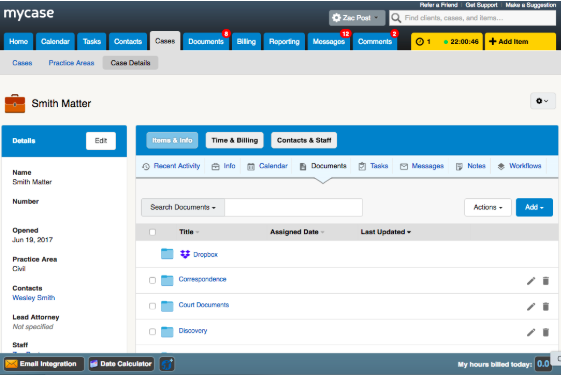The width and height of the screenshot is (563, 375).
Task: Sort by Title column
Action: pos(189,232)
